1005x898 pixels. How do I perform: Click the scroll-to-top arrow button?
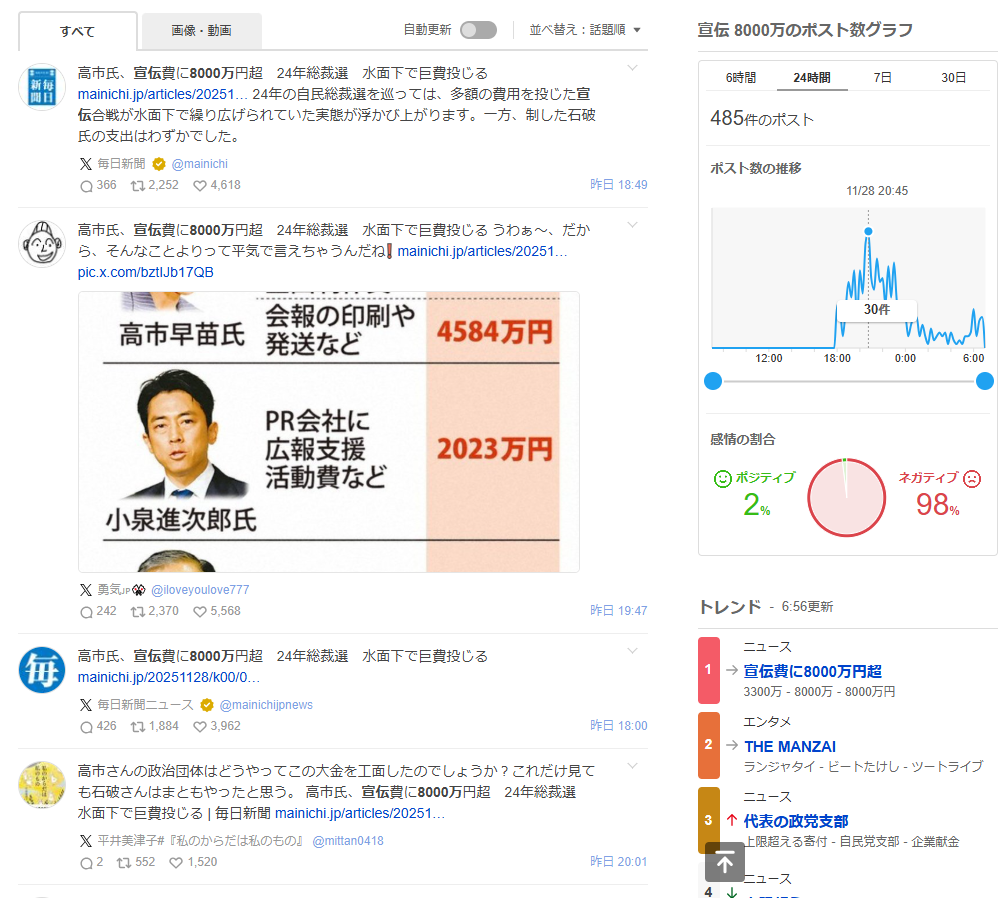coord(725,862)
